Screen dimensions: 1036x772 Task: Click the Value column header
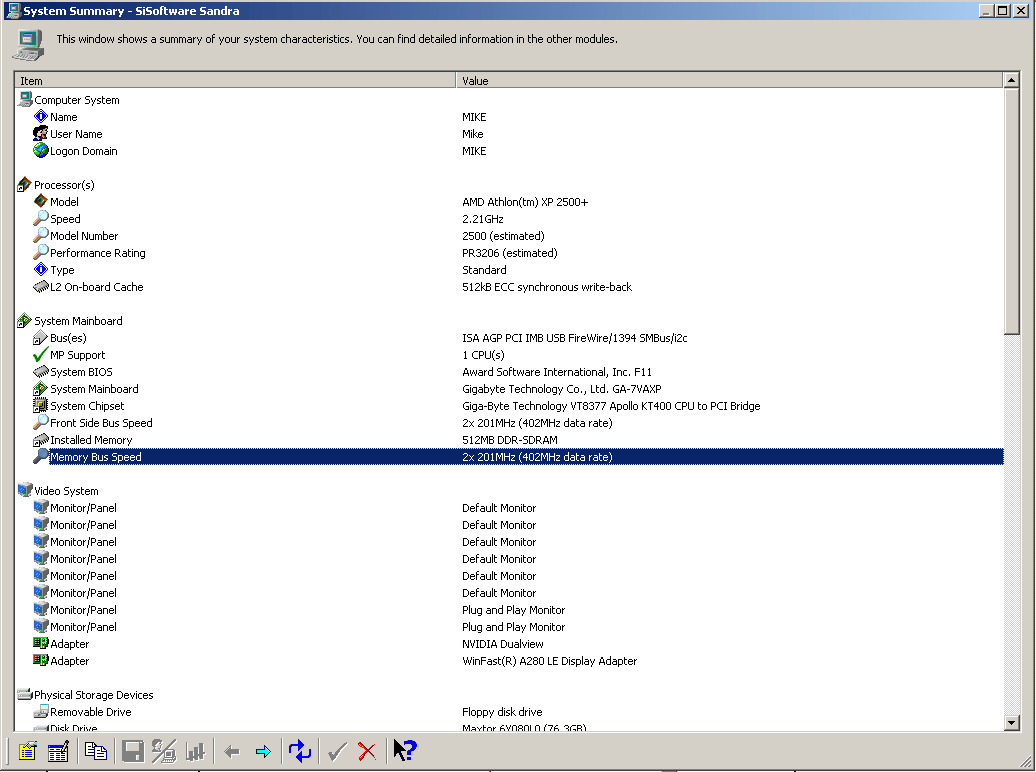coord(729,81)
